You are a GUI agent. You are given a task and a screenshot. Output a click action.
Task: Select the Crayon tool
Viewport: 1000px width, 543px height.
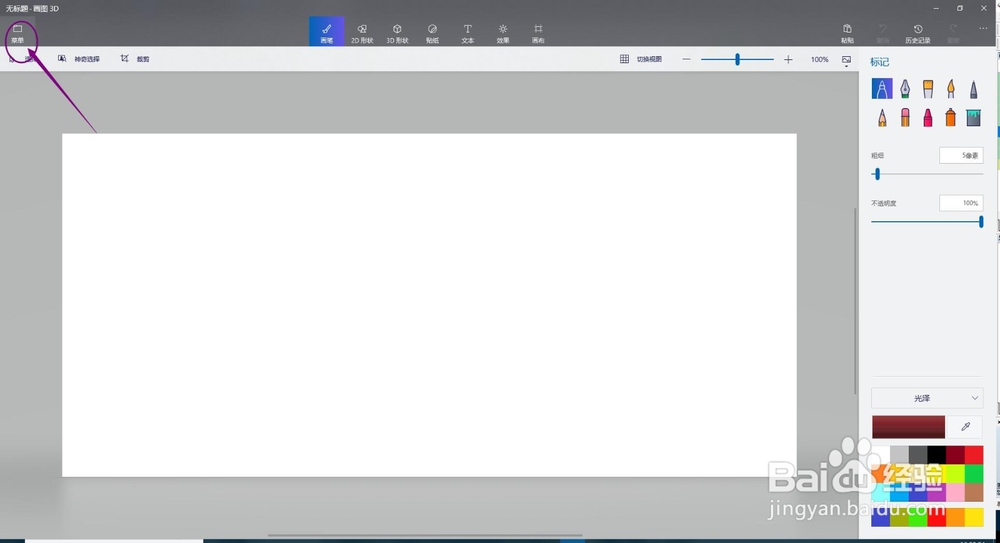(928, 117)
